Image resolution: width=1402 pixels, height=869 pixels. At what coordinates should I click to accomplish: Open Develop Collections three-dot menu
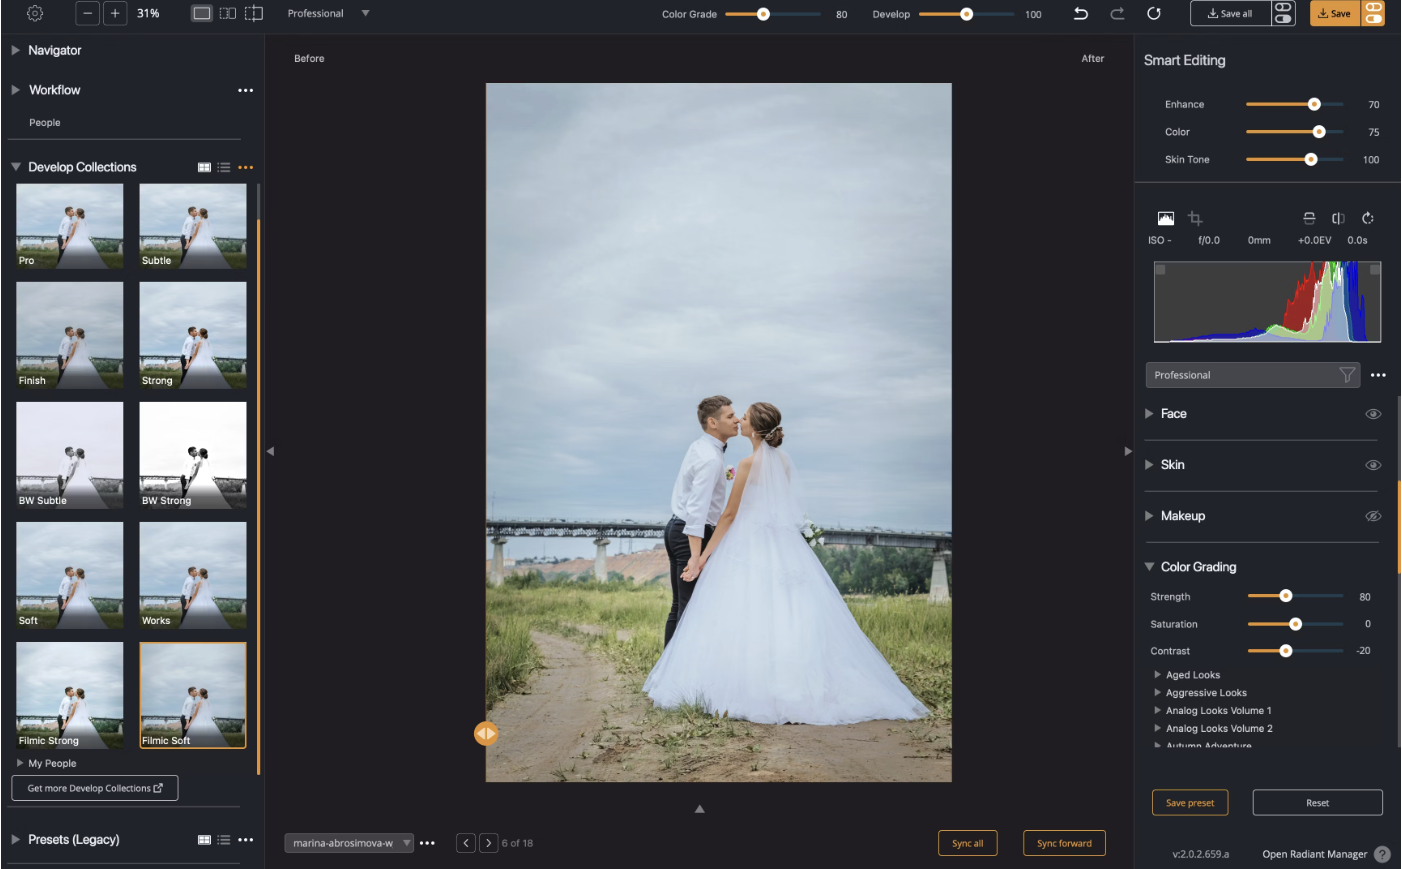[246, 167]
